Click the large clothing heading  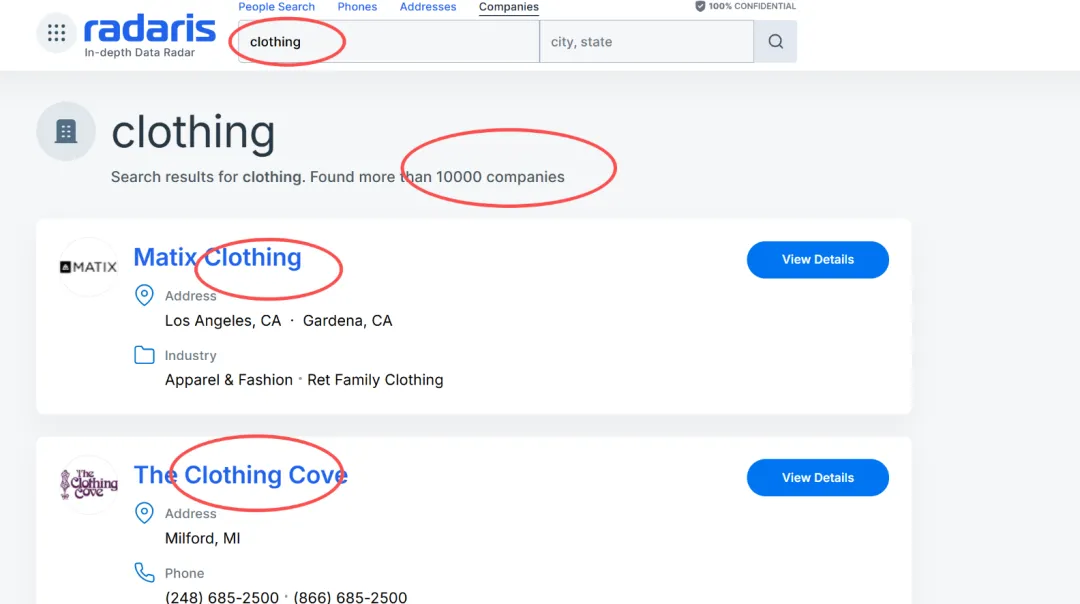pos(194,132)
